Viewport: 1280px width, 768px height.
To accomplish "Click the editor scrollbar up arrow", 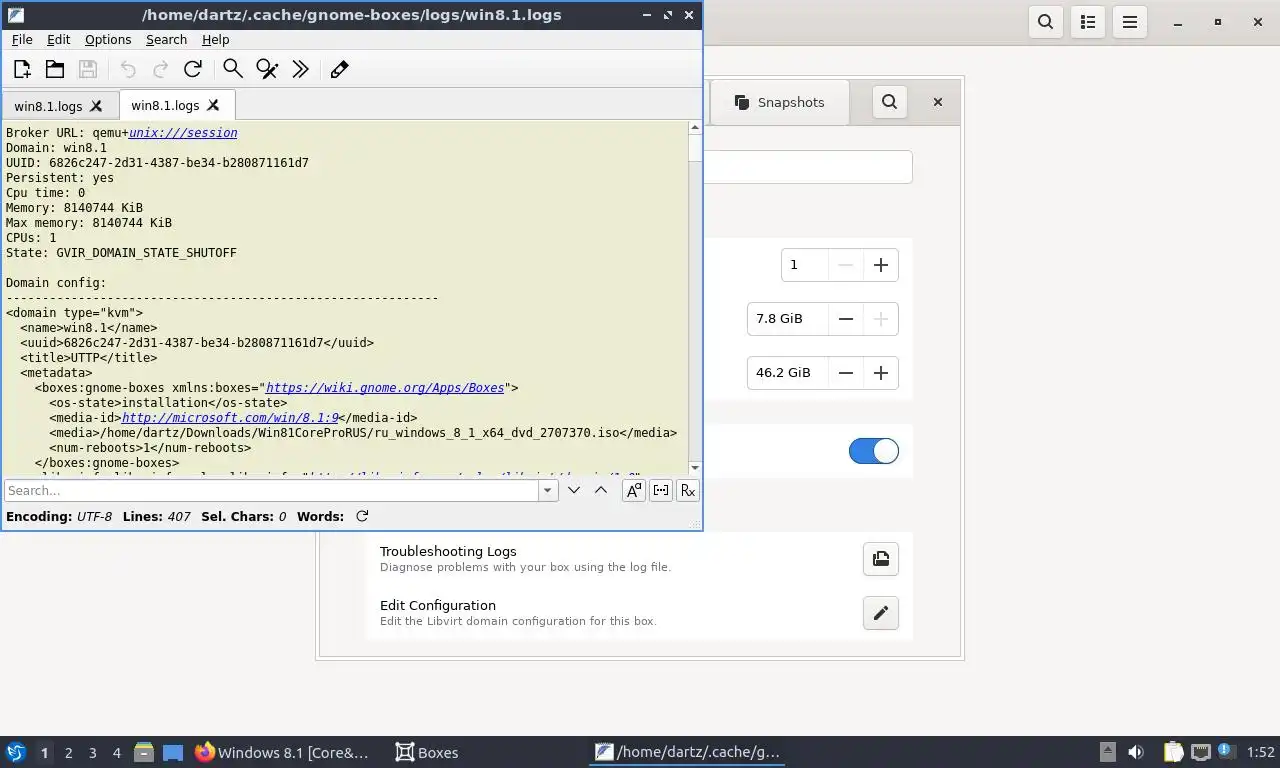I will coord(695,128).
